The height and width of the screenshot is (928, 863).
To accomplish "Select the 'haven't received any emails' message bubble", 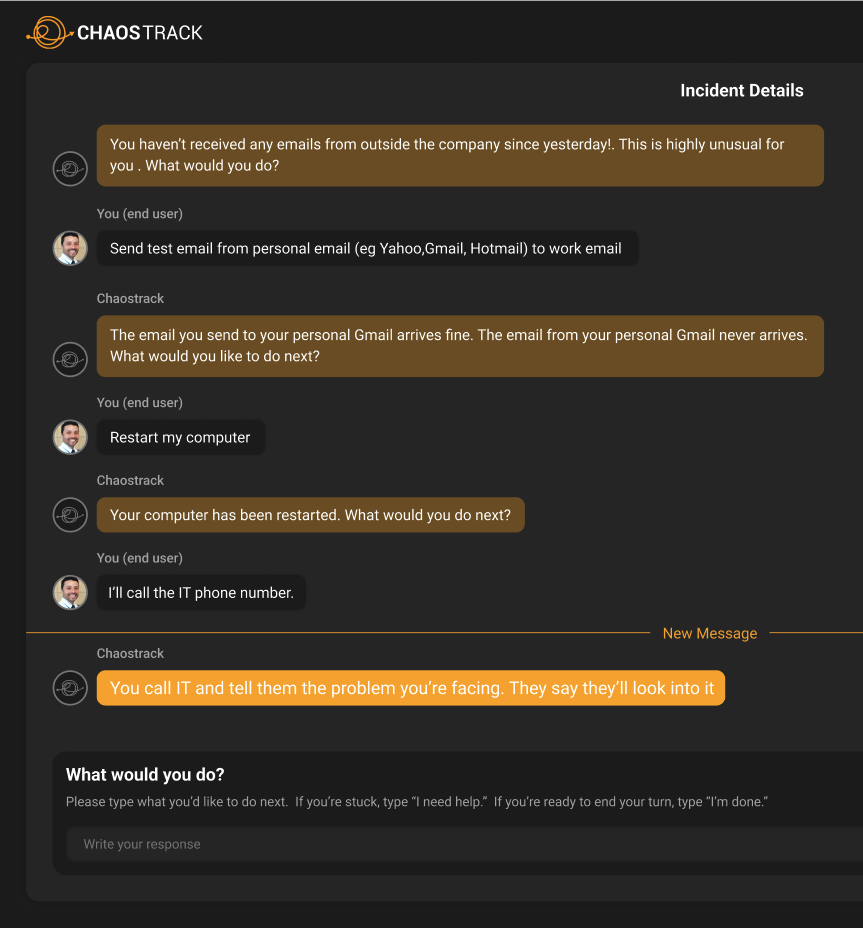I will [x=460, y=156].
